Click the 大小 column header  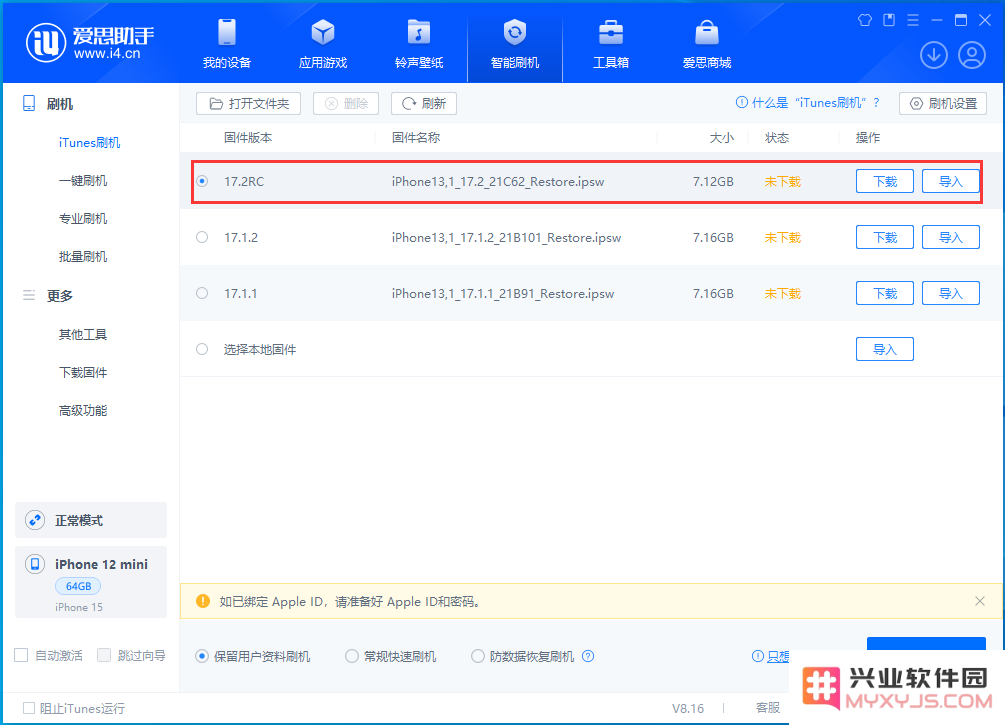(x=722, y=137)
